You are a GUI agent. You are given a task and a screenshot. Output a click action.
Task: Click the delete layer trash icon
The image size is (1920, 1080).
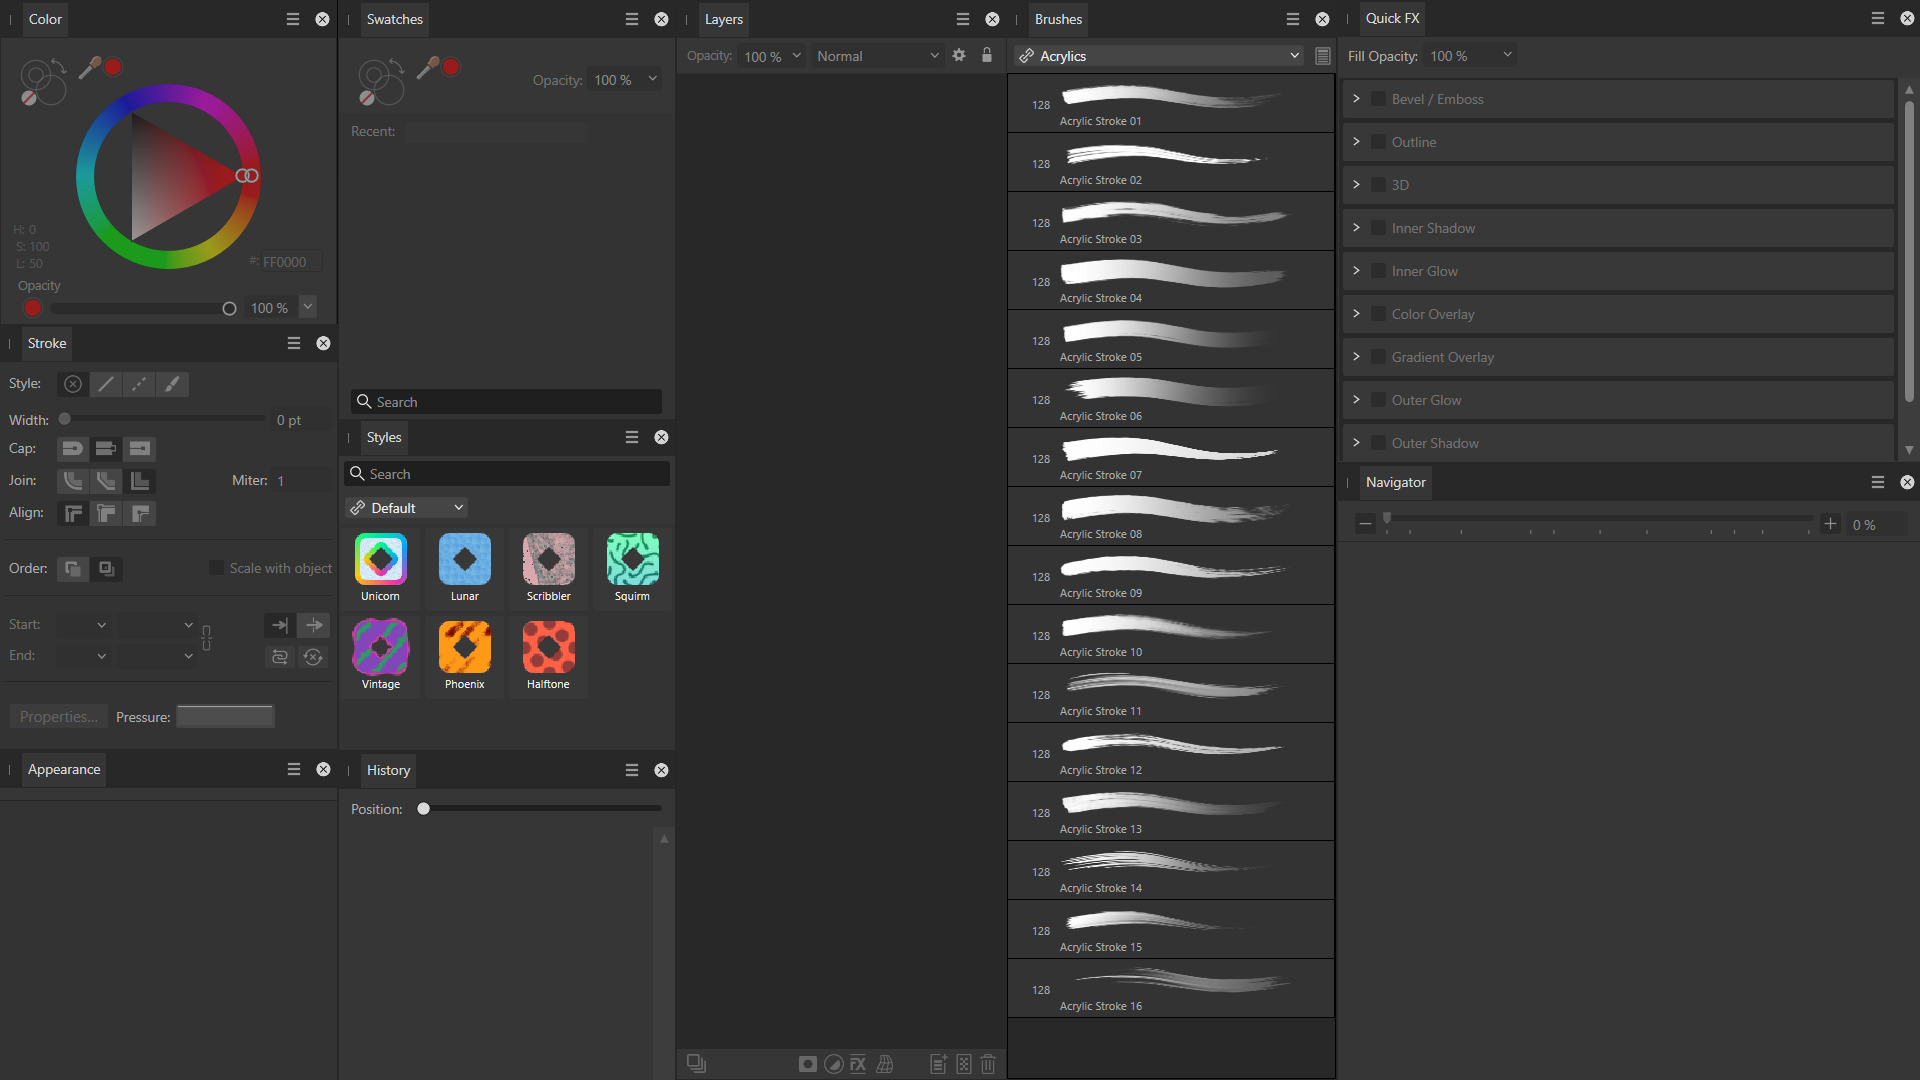988,1064
